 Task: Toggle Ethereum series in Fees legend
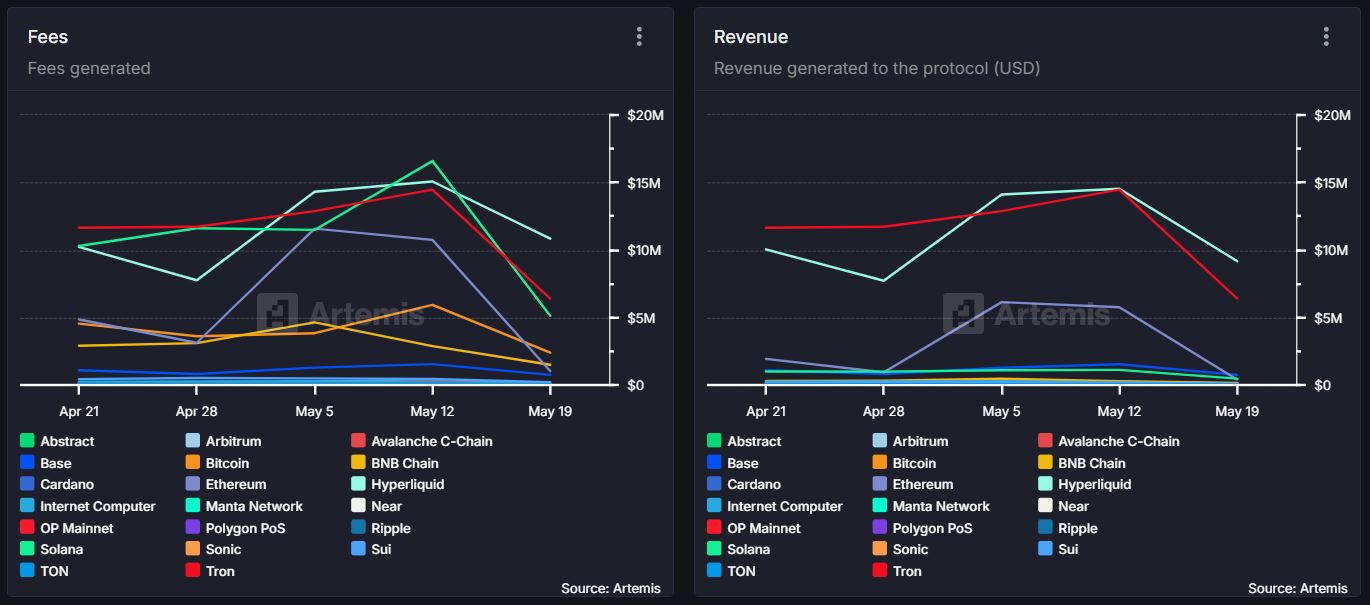click(226, 484)
